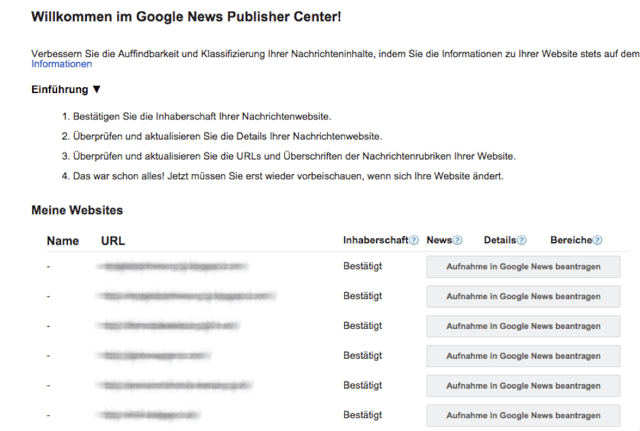This screenshot has width=640, height=431.
Task: Select Bestätigt status in sixth row
Action: [x=362, y=415]
